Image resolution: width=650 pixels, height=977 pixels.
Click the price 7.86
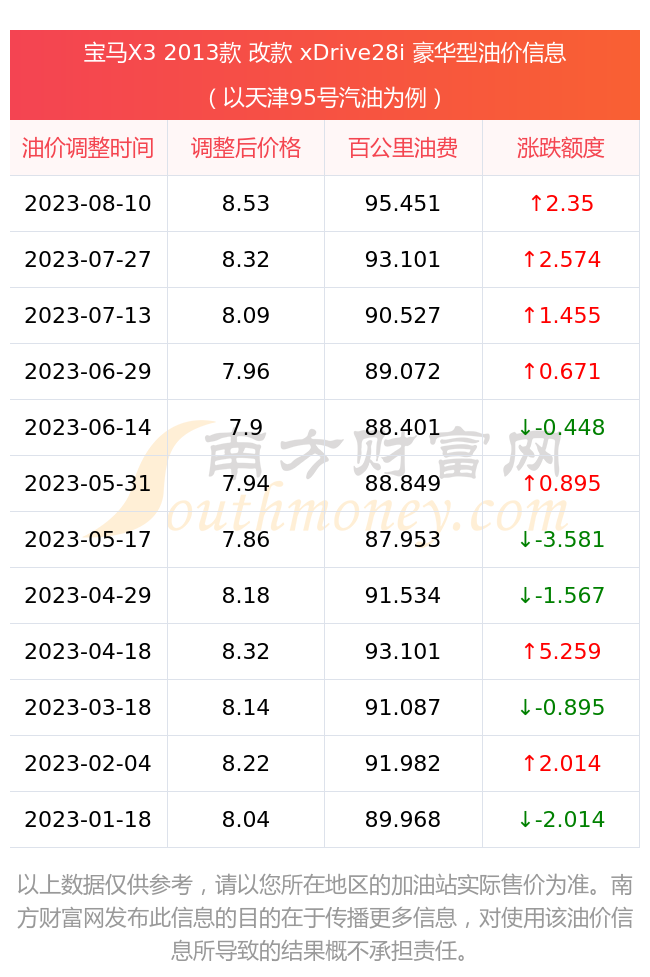pyautogui.click(x=246, y=540)
